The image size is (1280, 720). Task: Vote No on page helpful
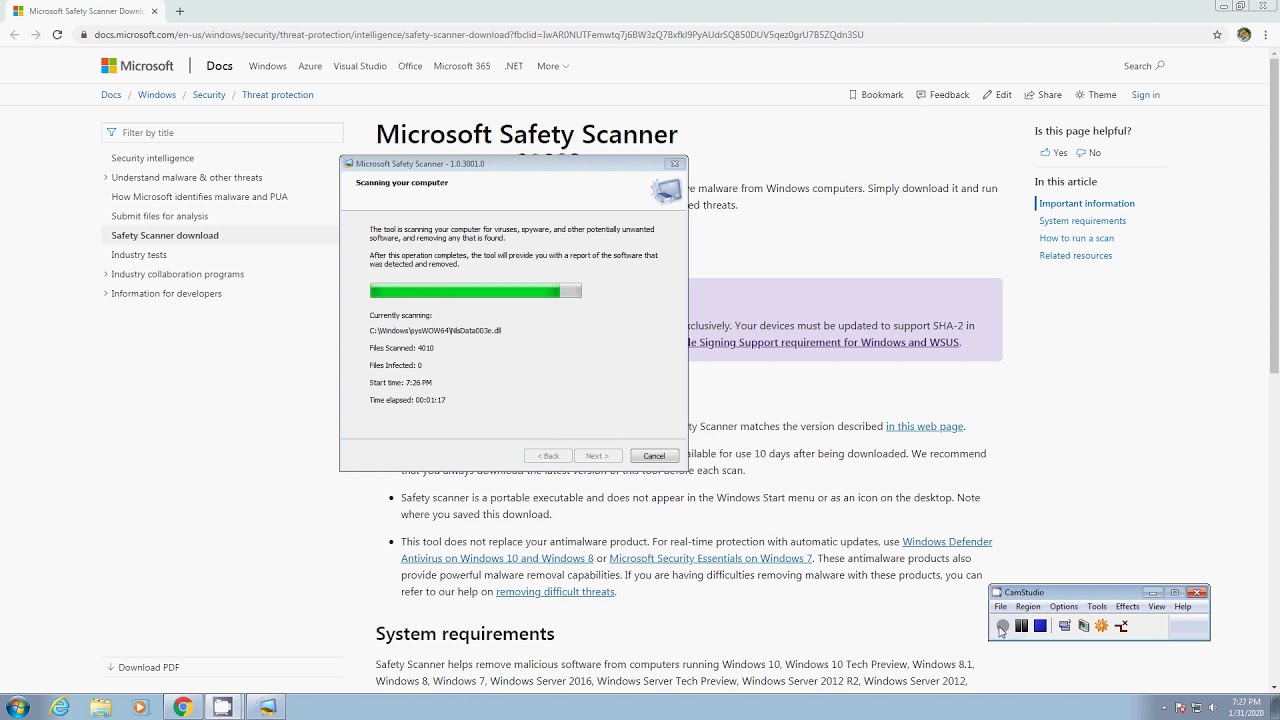tap(1088, 153)
